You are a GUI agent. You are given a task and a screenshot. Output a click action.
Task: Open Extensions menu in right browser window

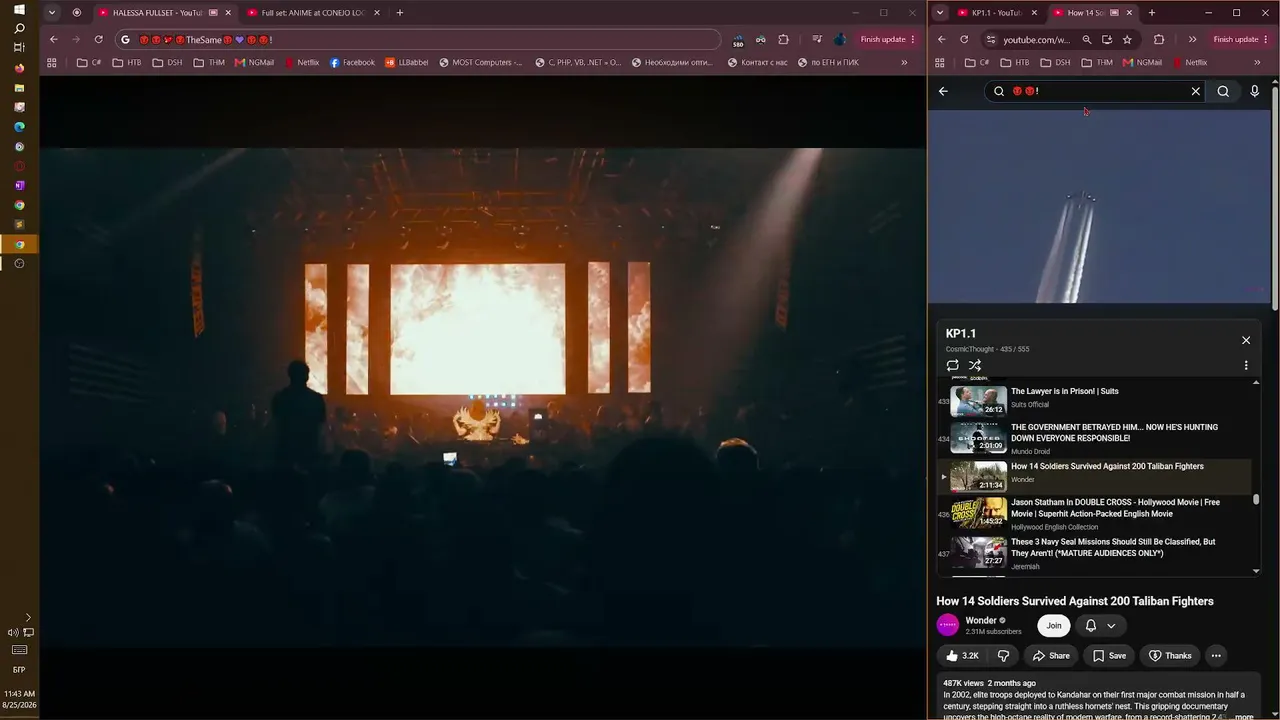(x=1159, y=40)
